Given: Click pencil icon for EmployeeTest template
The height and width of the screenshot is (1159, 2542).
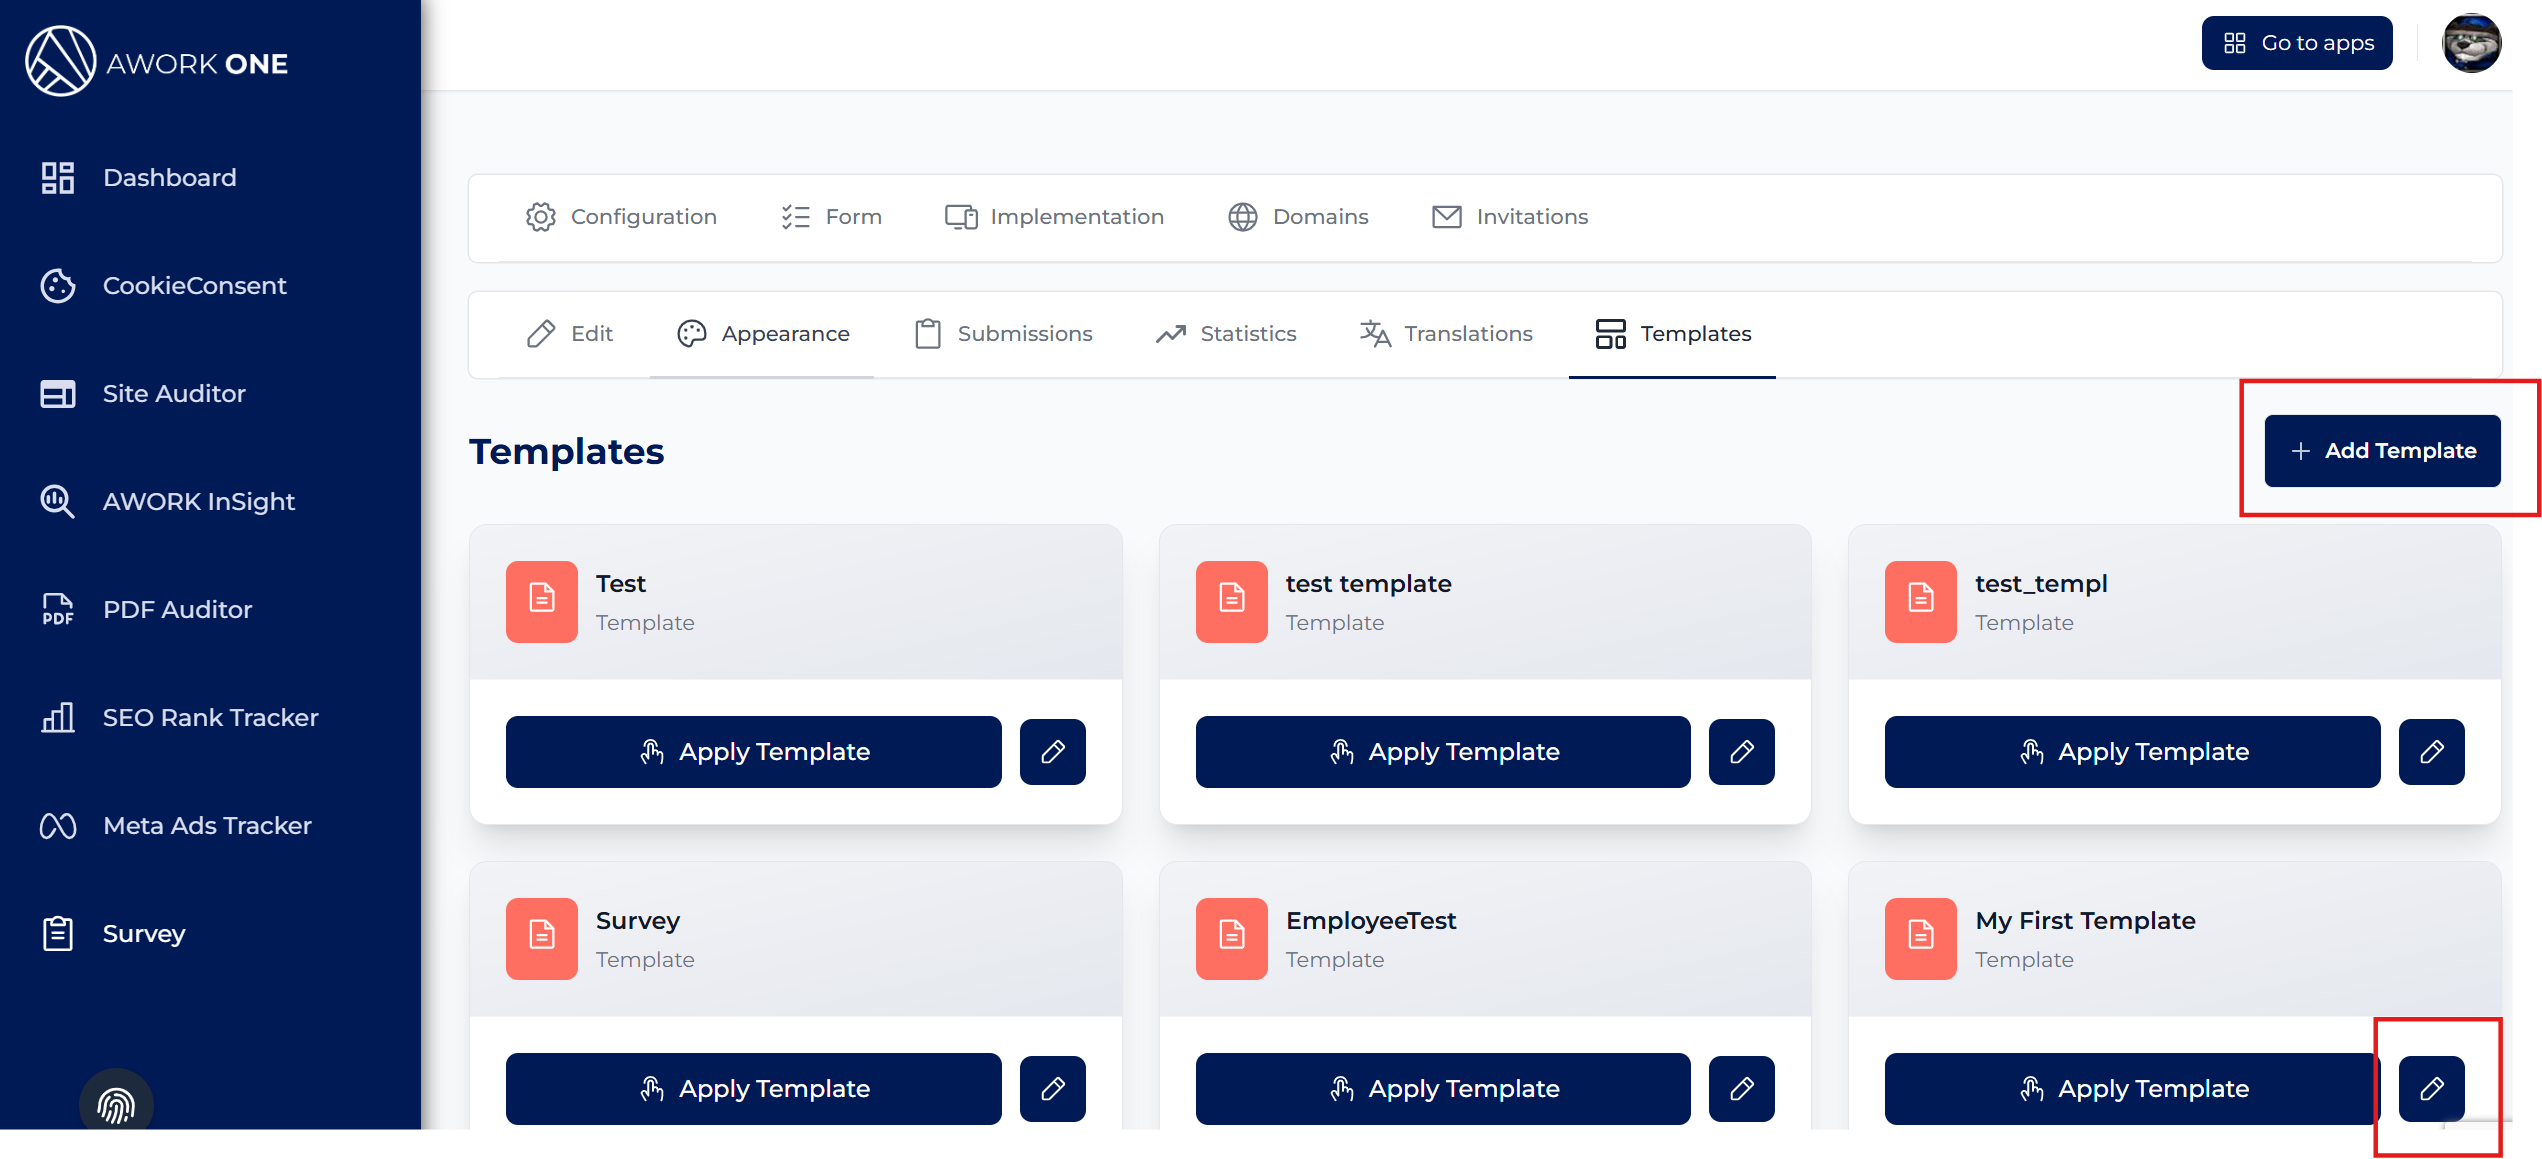Looking at the screenshot, I should coord(1741,1088).
